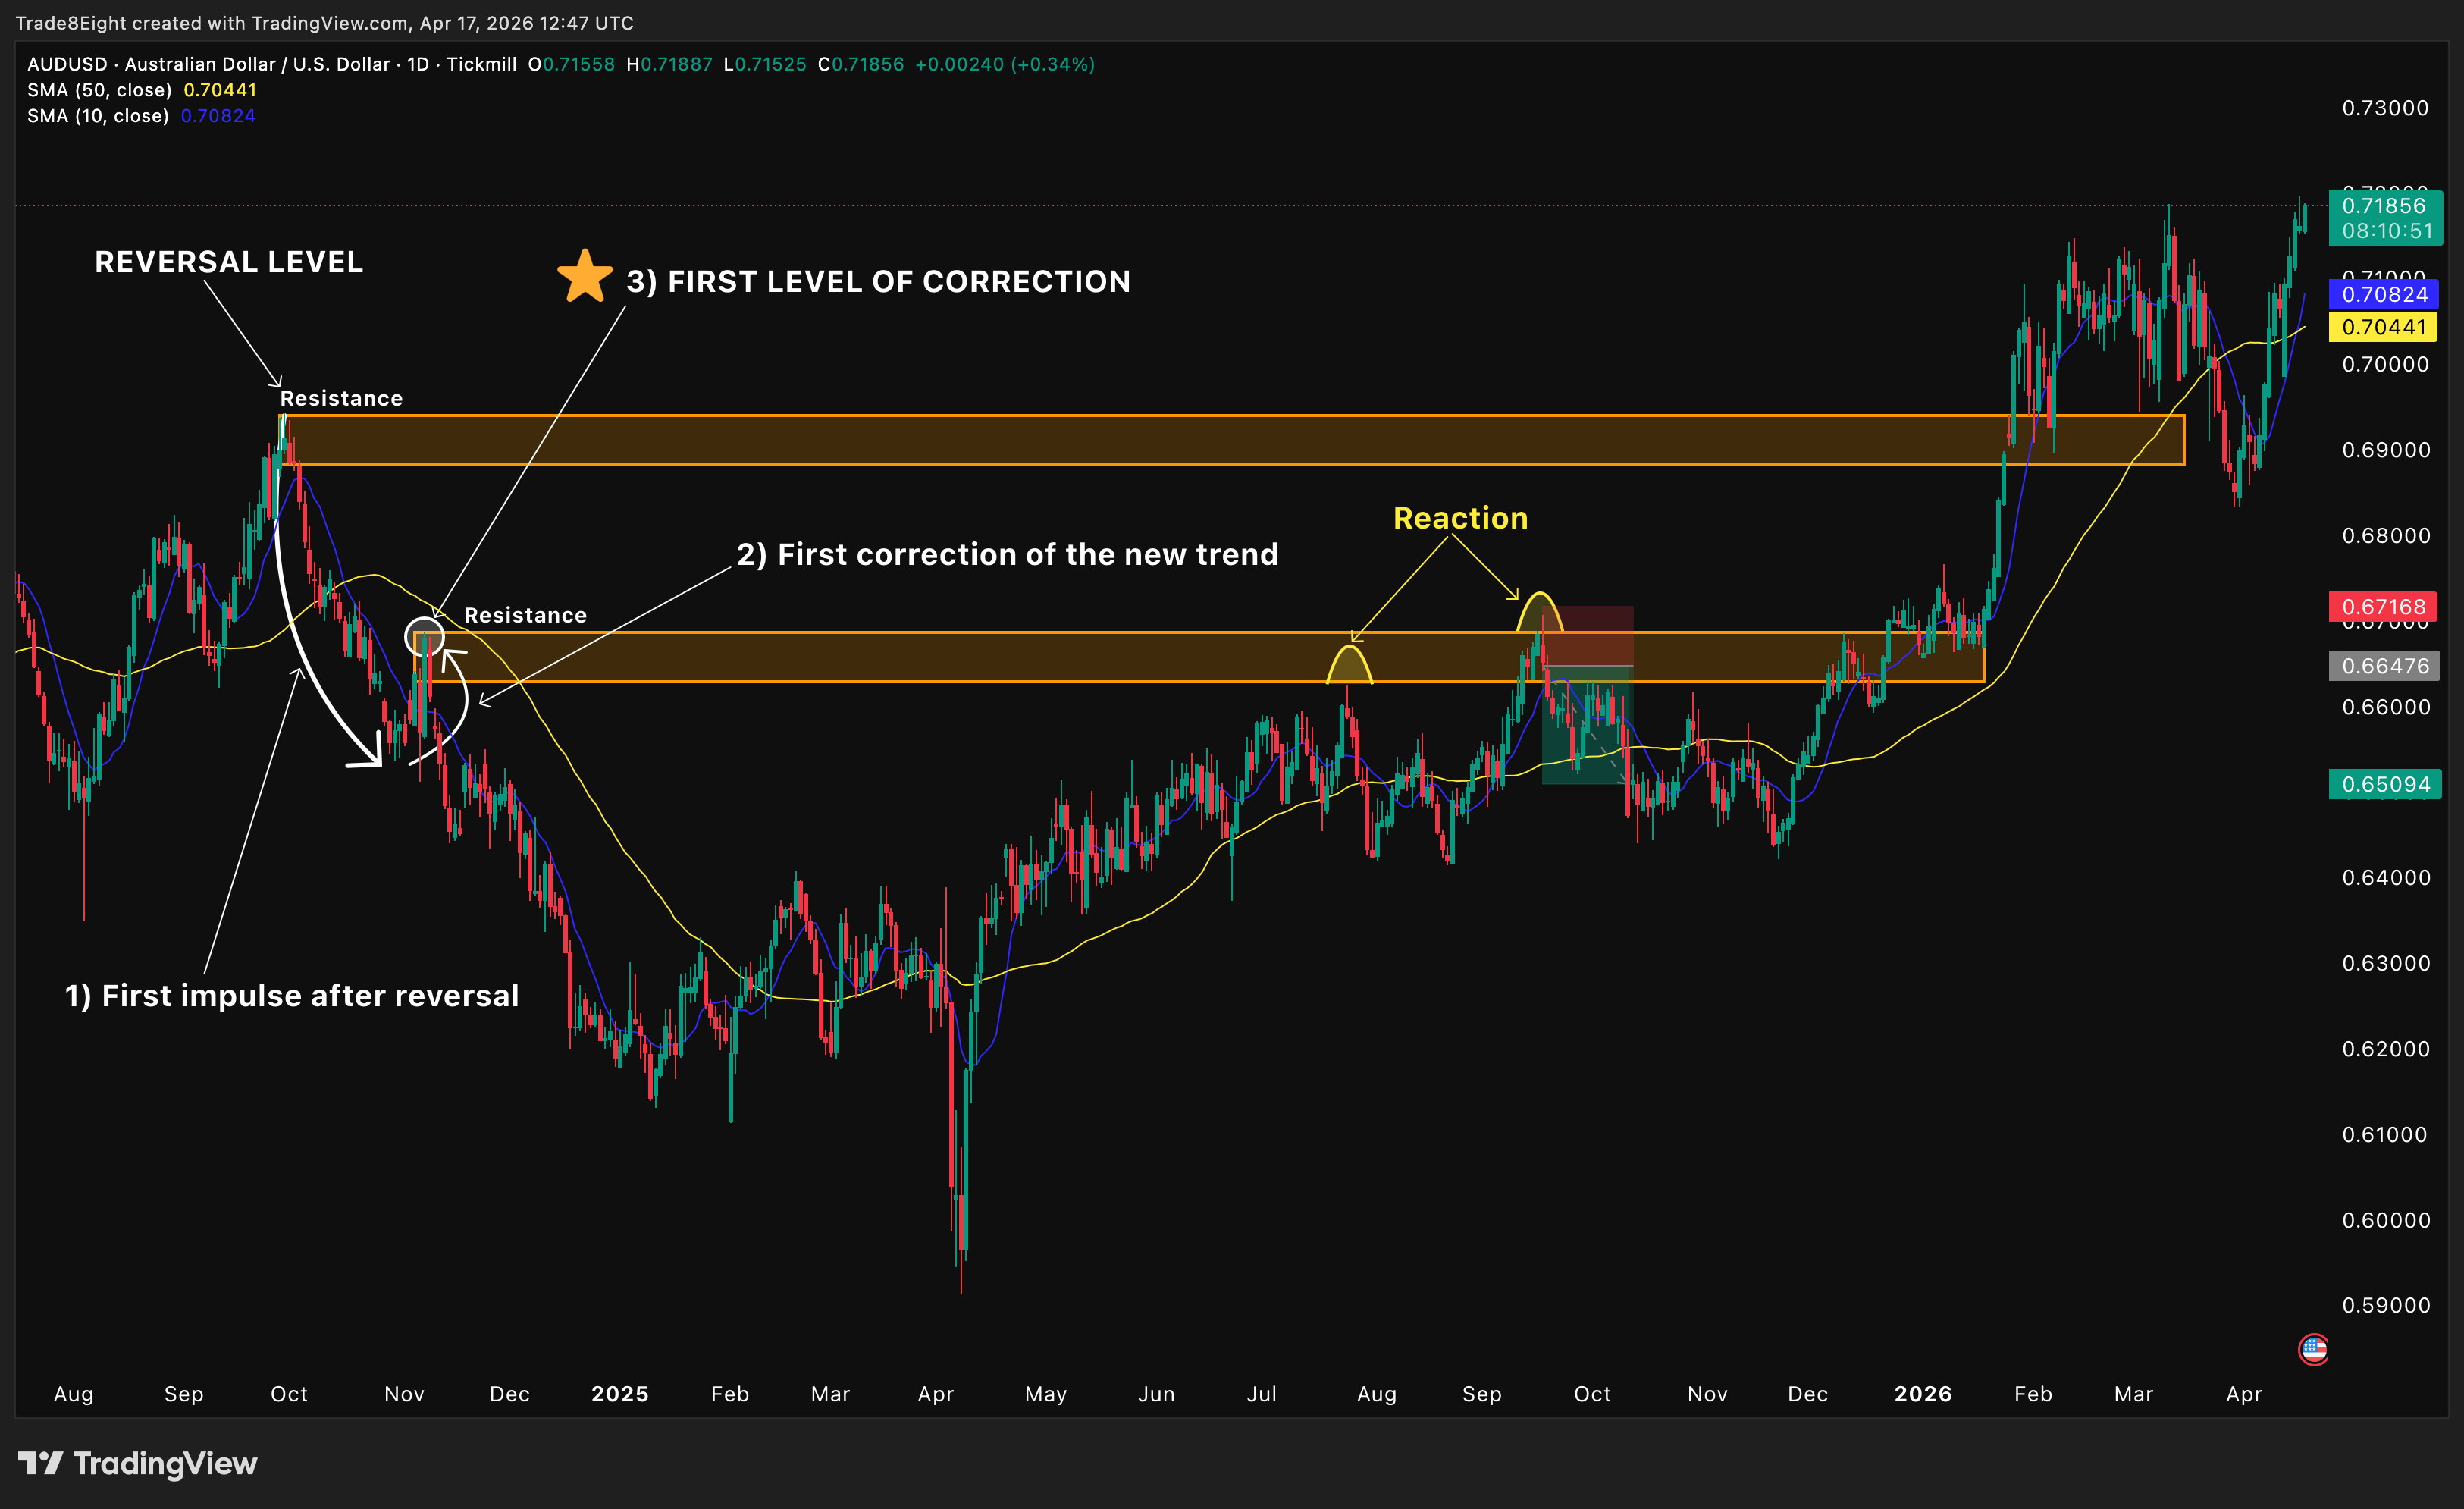2464x1509 pixels.
Task: Select the SMA (50, close) indicator legend
Action: 142,90
